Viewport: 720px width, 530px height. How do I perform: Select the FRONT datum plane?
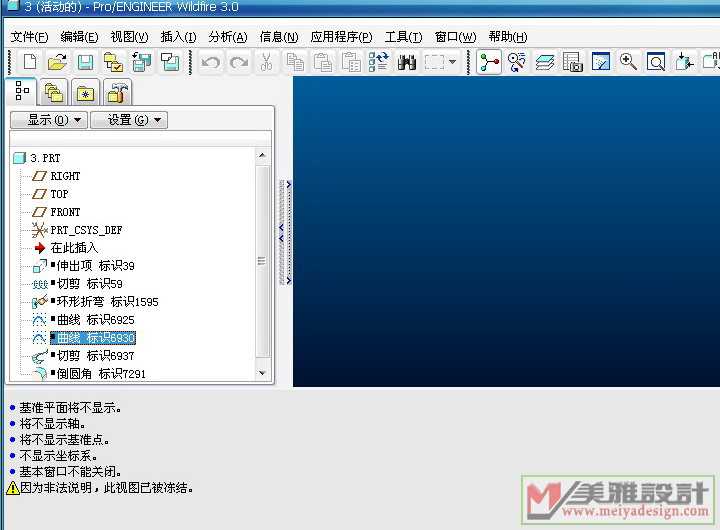click(65, 212)
